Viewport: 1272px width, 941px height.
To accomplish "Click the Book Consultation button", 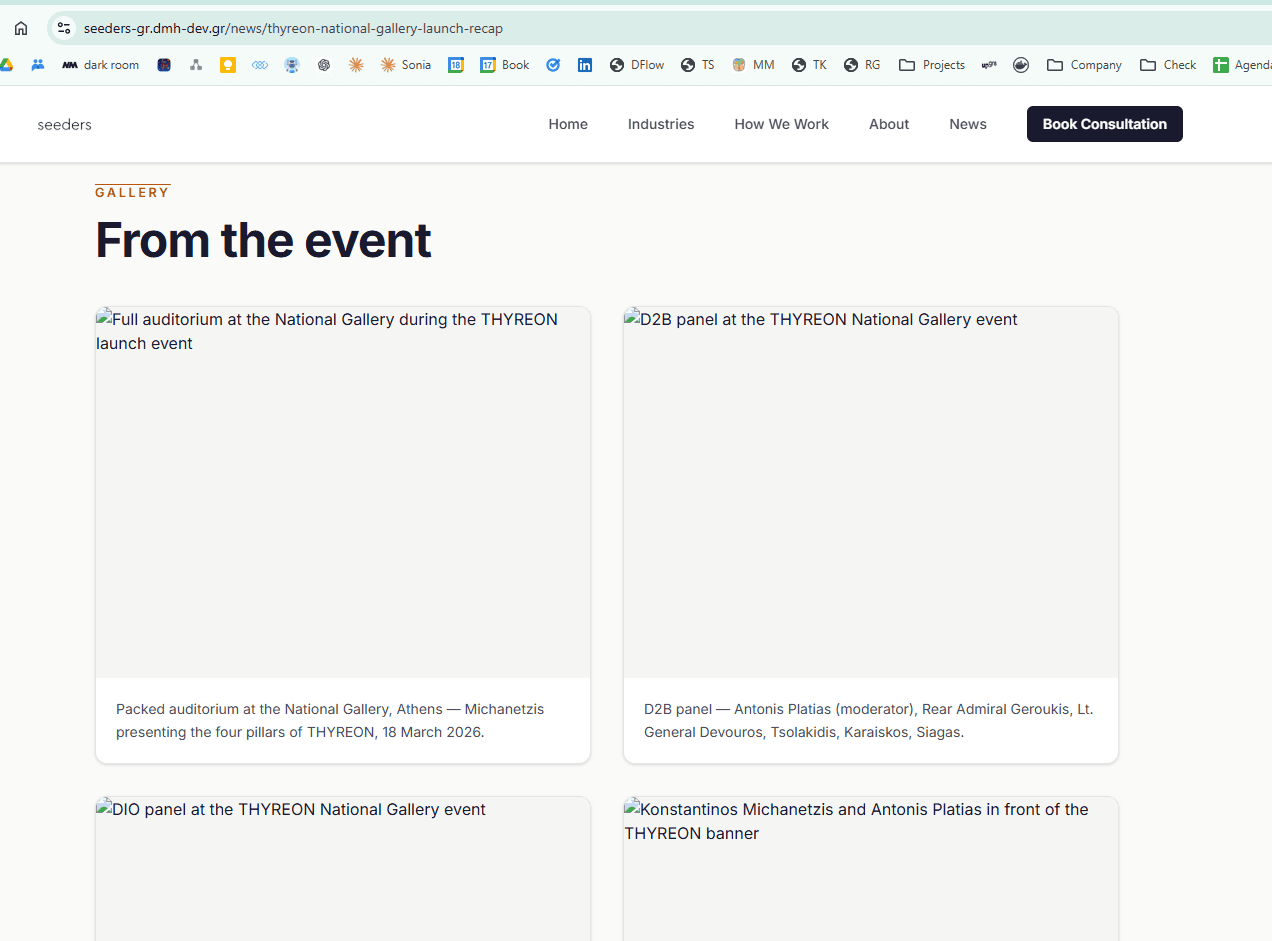I will click(x=1105, y=124).
